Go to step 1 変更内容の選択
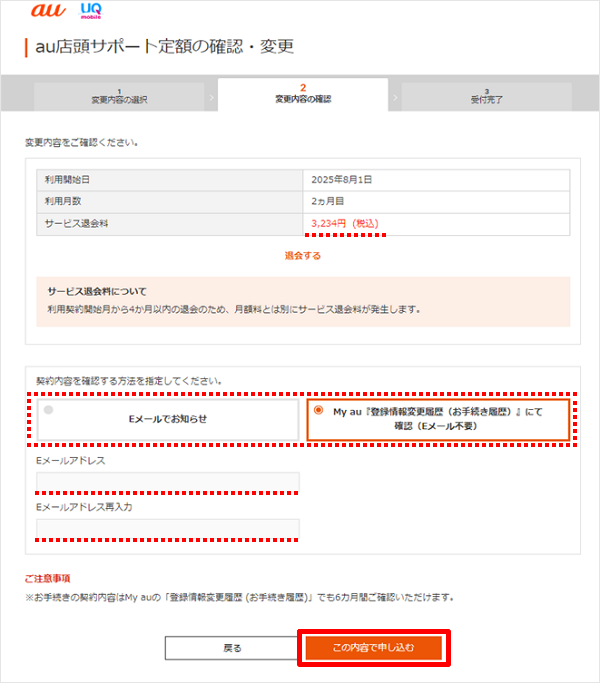Viewport: 600px width, 683px height. 119,96
